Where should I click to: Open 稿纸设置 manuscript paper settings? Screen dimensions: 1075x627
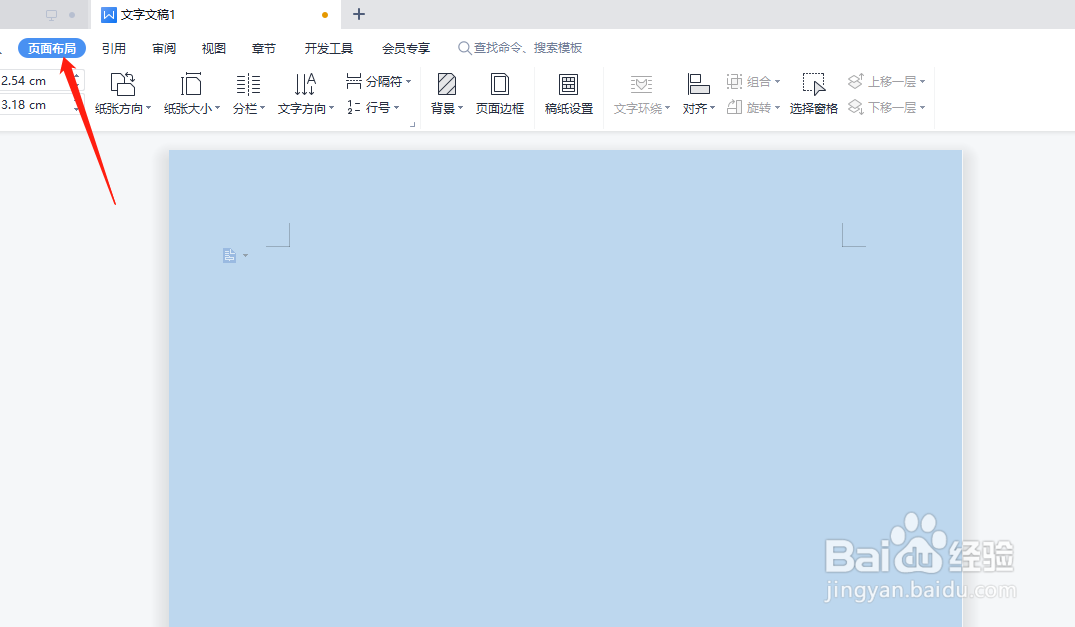pos(568,94)
